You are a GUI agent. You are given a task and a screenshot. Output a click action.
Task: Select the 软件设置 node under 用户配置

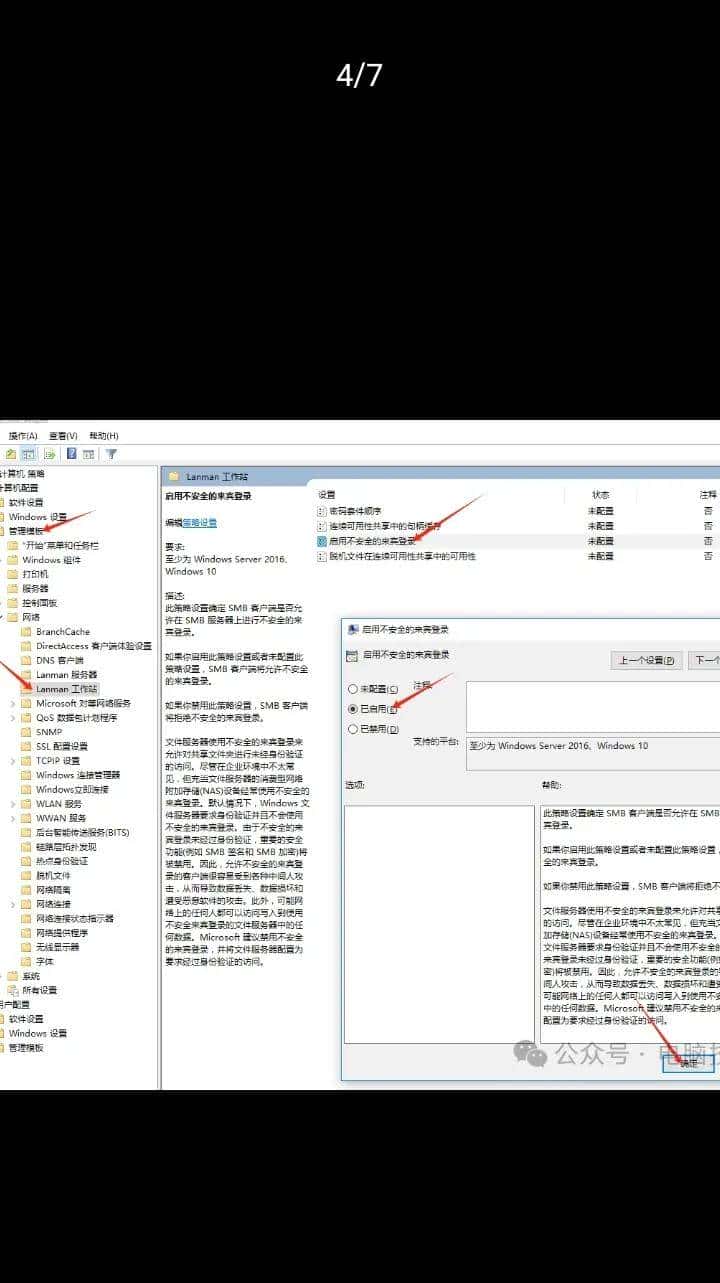26,1019
